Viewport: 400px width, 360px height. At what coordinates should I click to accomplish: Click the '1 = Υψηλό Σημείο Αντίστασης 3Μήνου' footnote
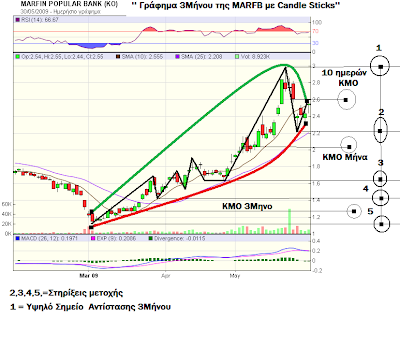point(90,307)
